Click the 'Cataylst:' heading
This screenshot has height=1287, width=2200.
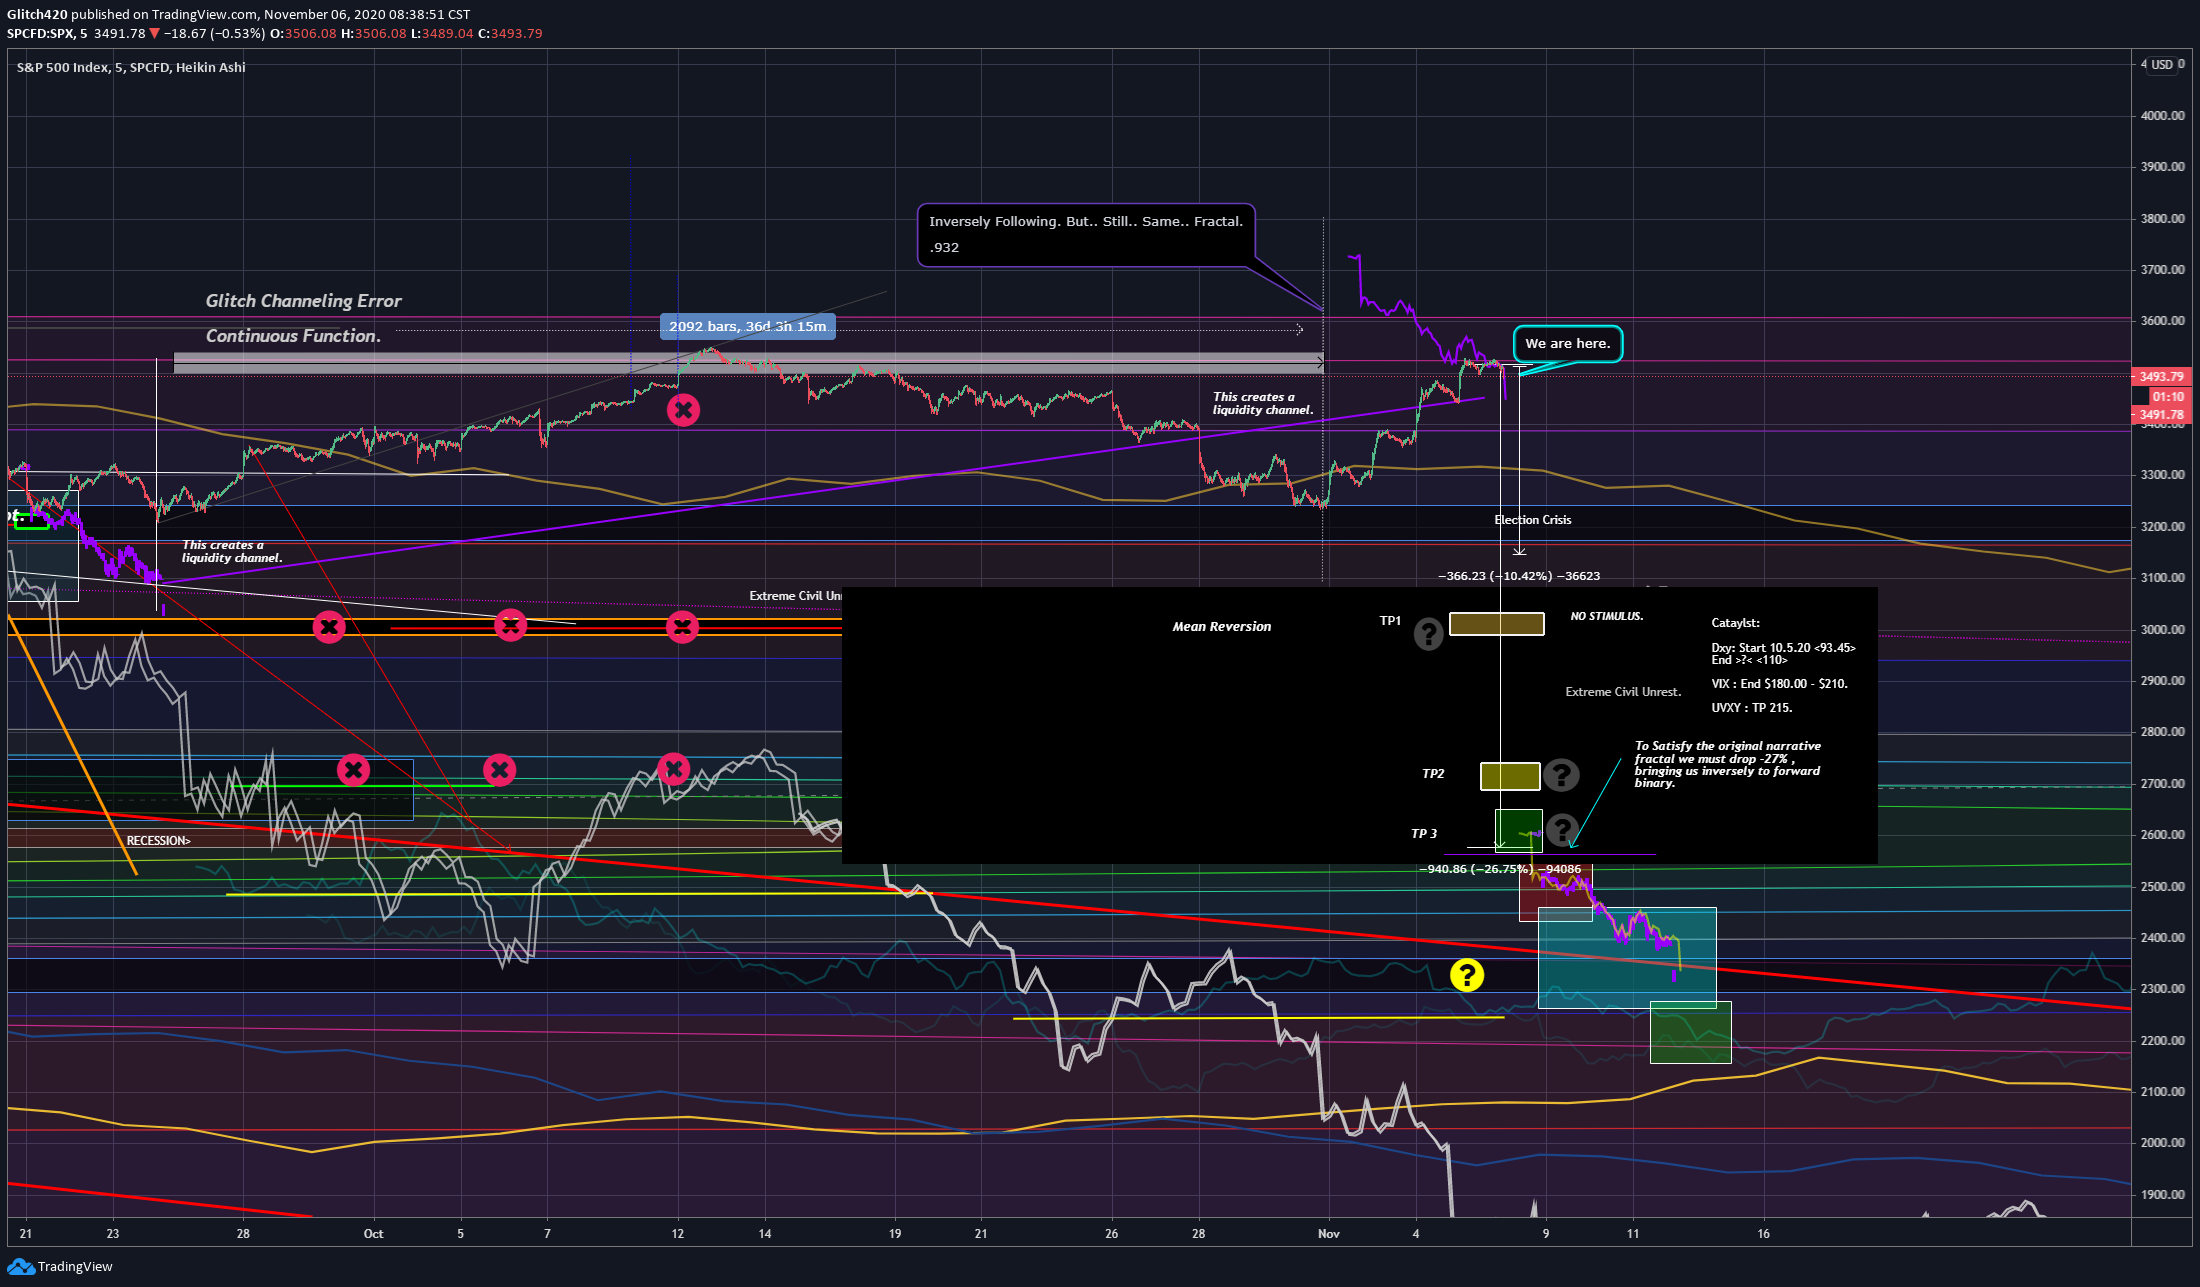pyautogui.click(x=1736, y=623)
